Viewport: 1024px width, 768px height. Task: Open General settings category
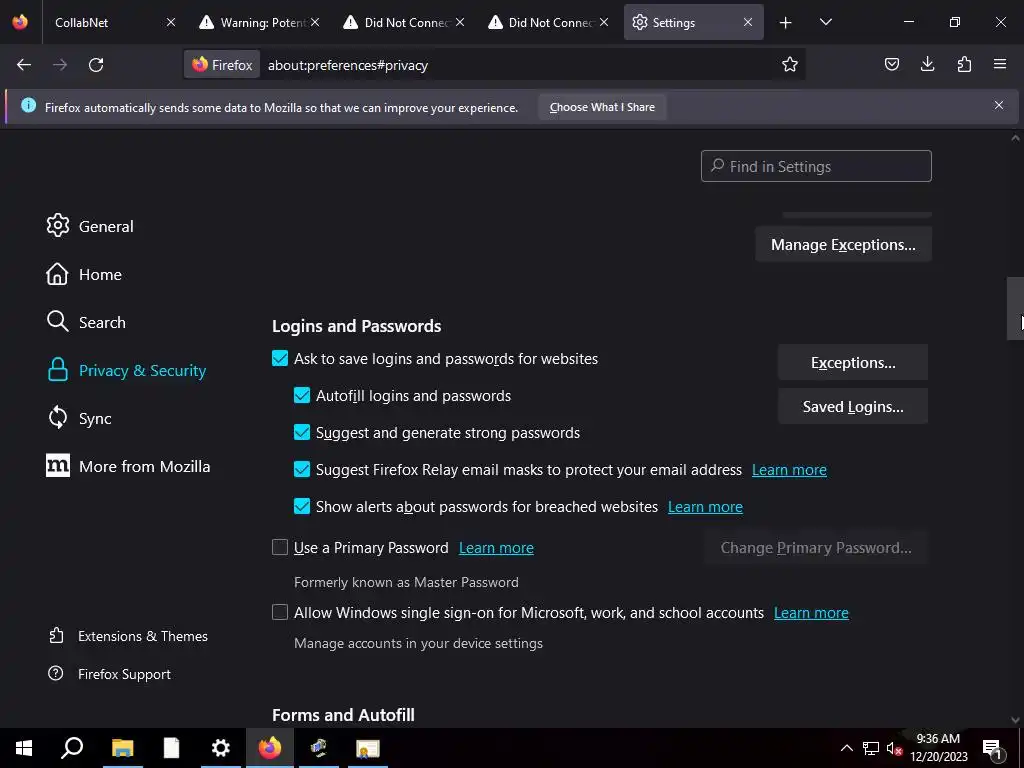click(x=90, y=226)
